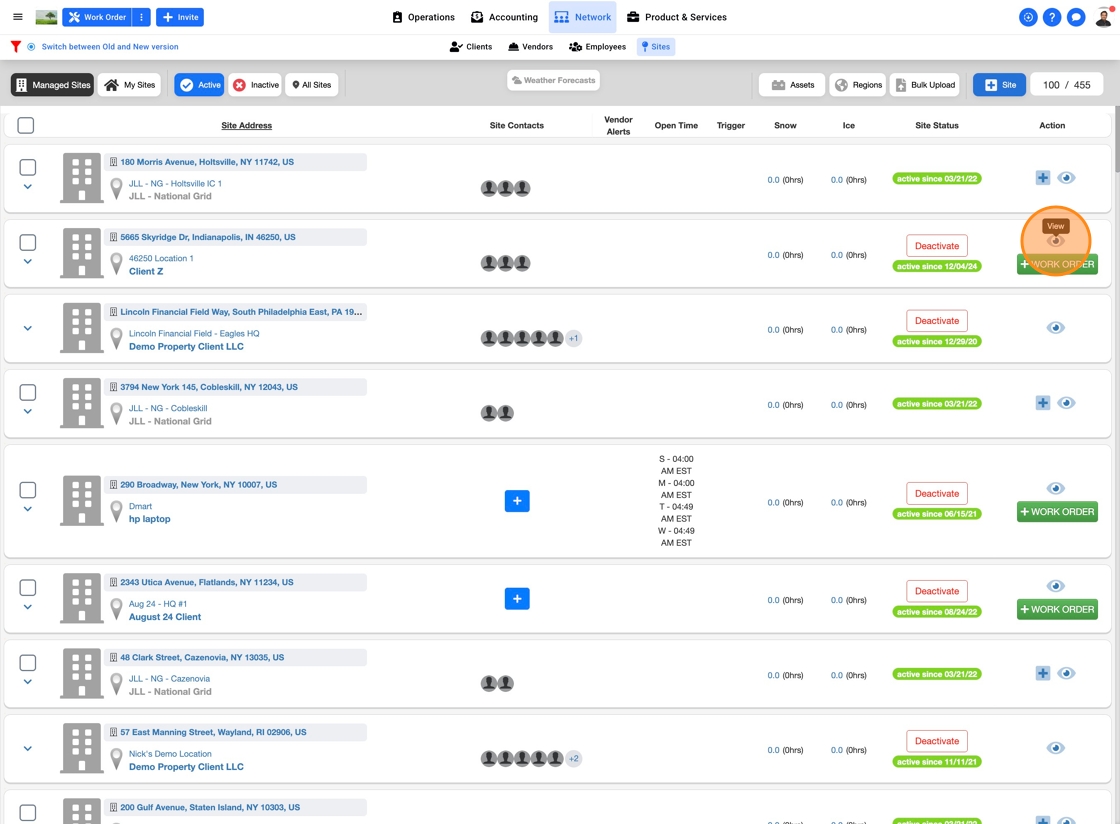View the 2343 Utica Avenue site eye icon
This screenshot has height=824, width=1120.
(x=1056, y=586)
